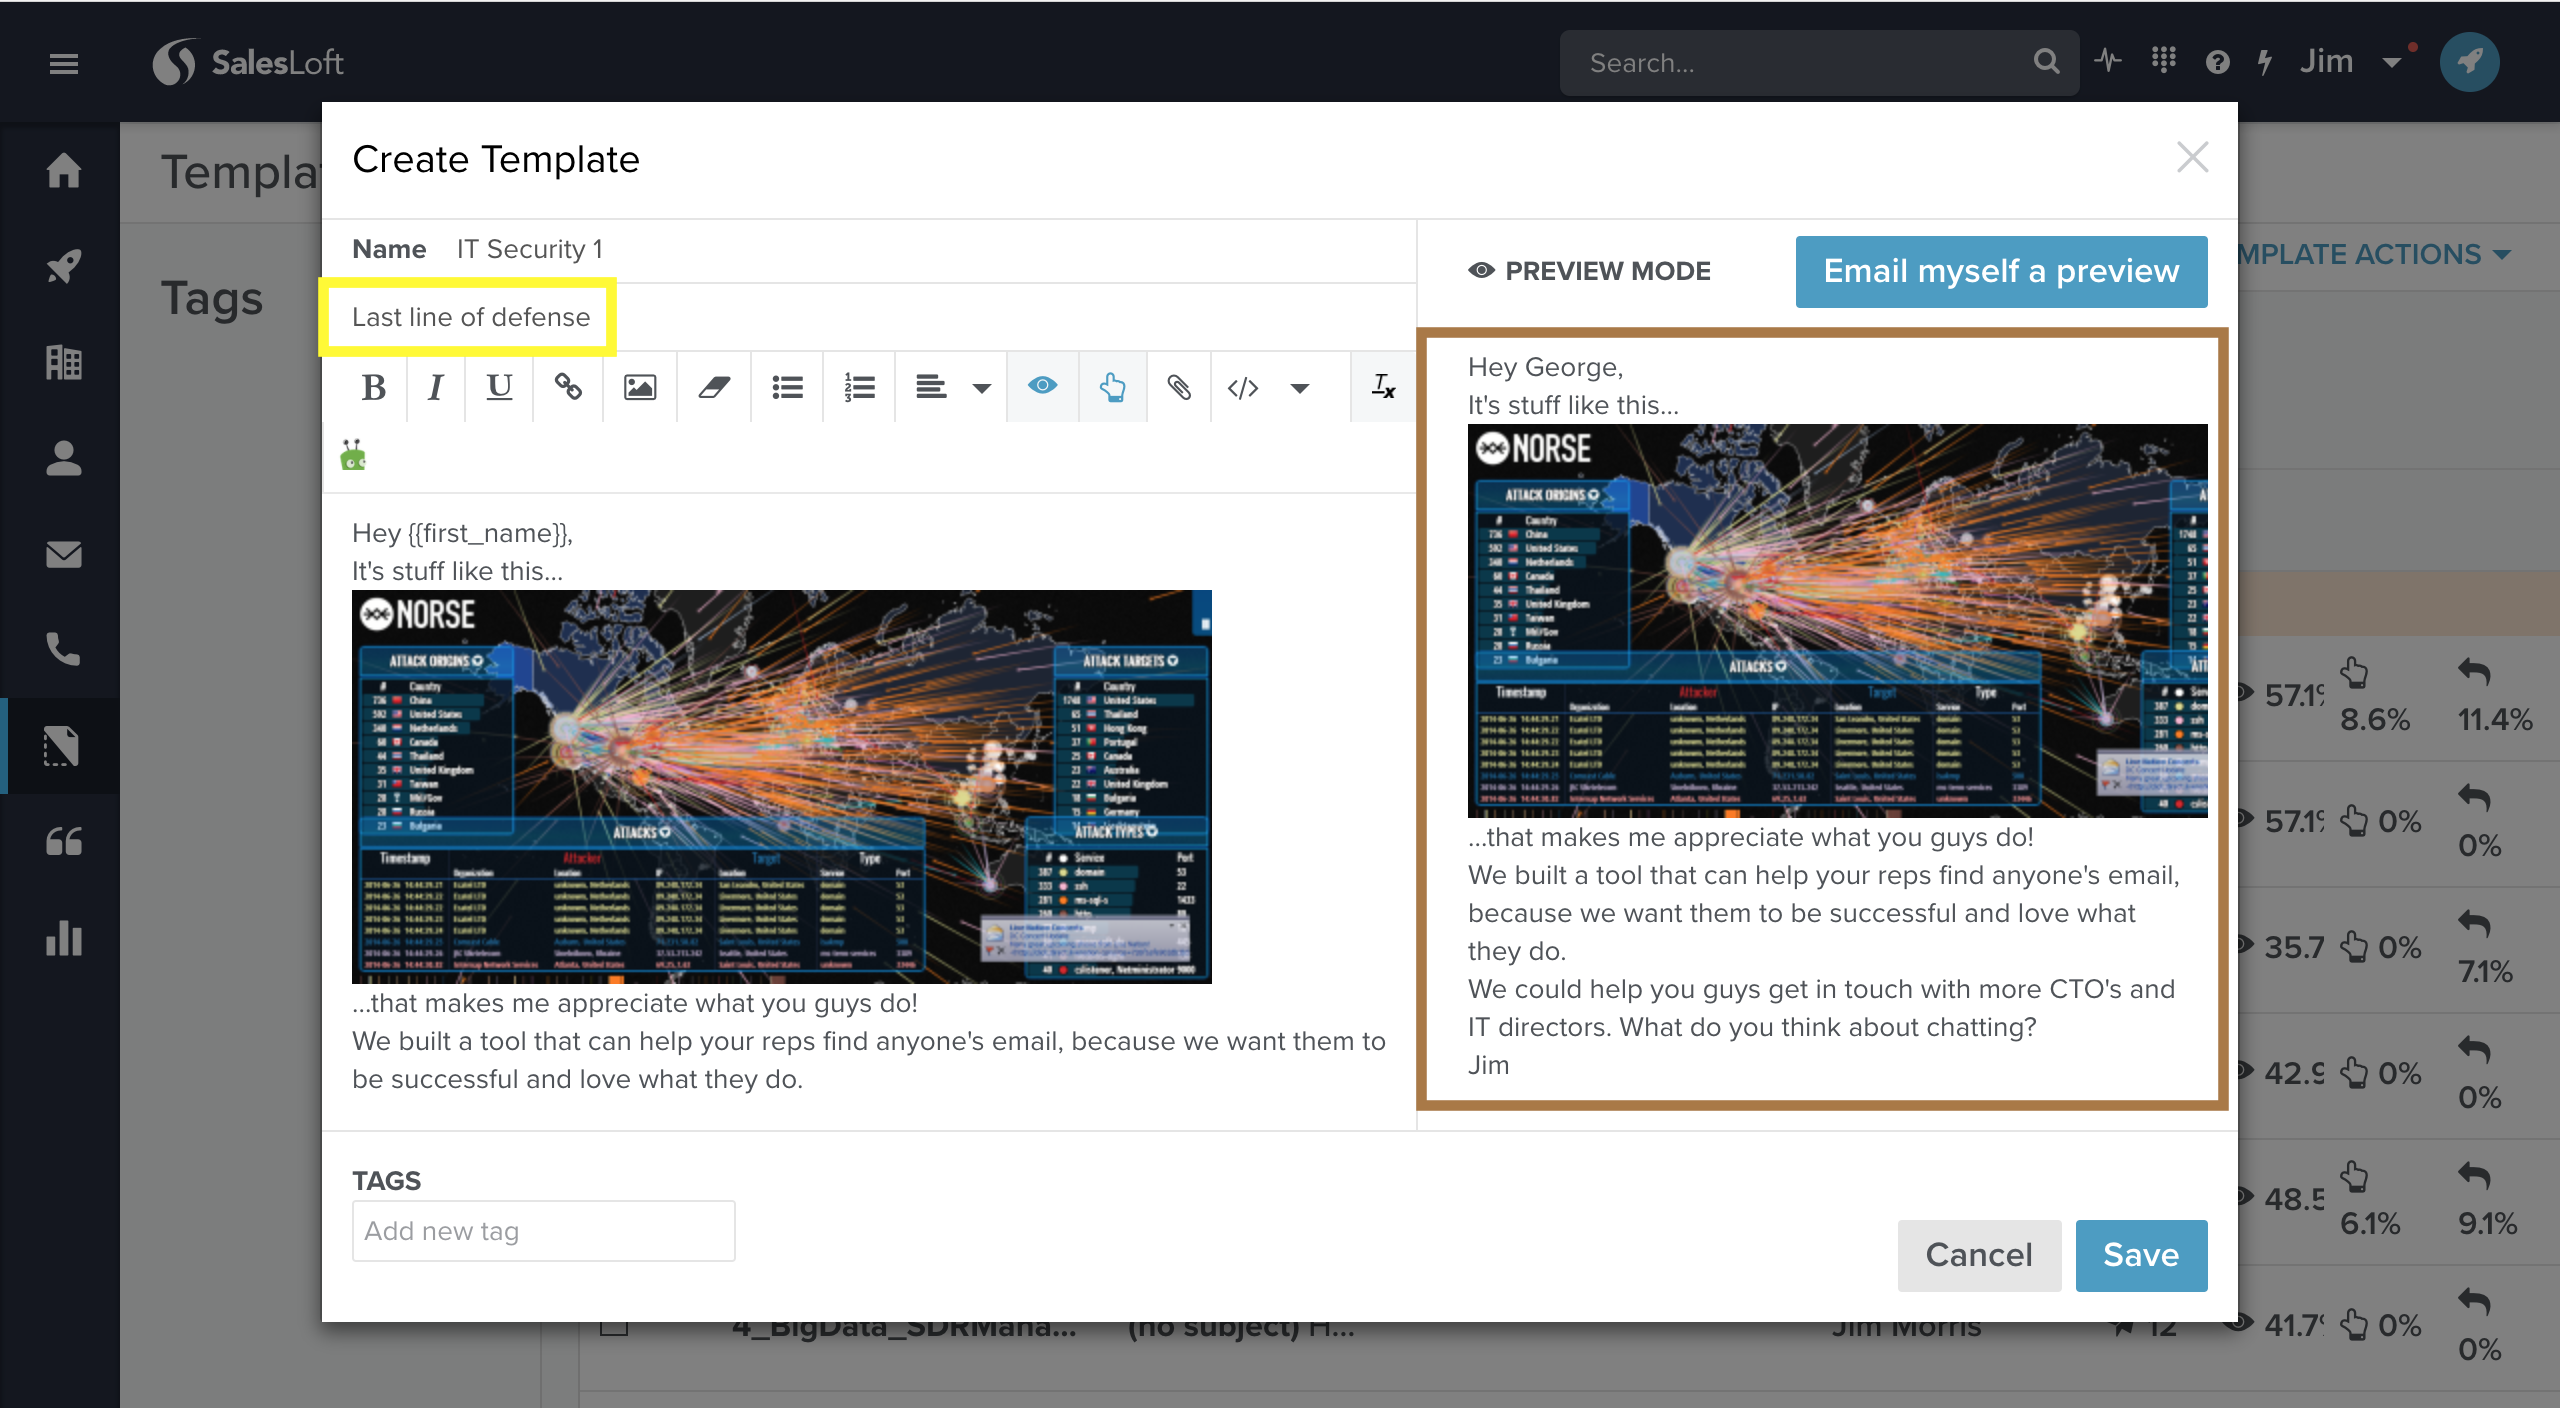Open the Email section in sidebar
Screen dimensions: 2560x1408
(x=64, y=554)
